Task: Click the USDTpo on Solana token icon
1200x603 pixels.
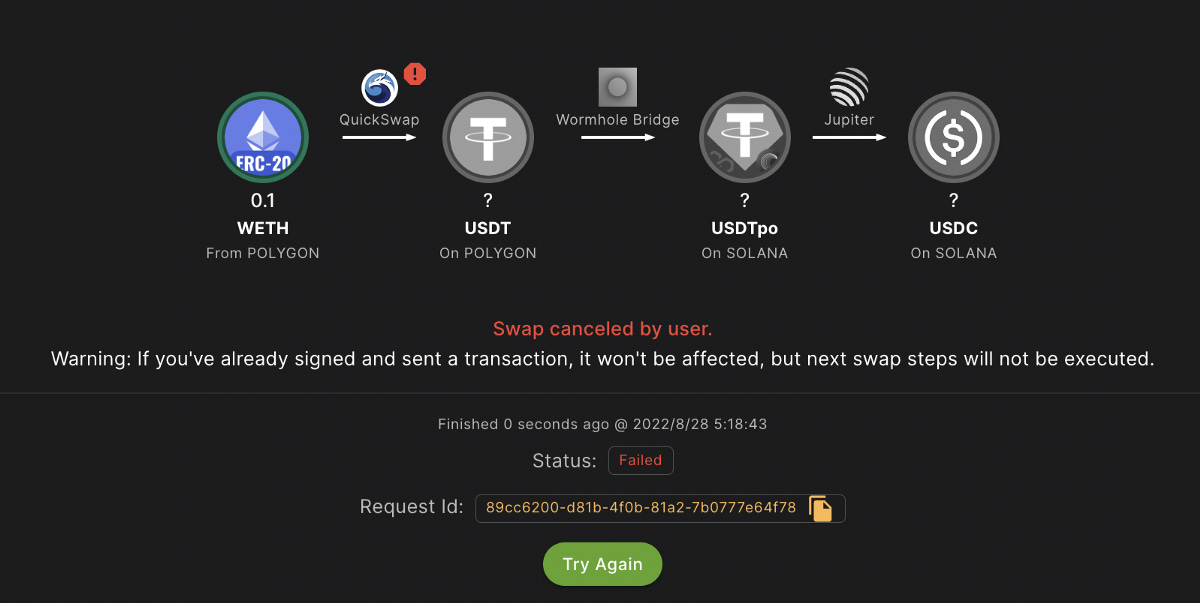Action: (x=745, y=137)
